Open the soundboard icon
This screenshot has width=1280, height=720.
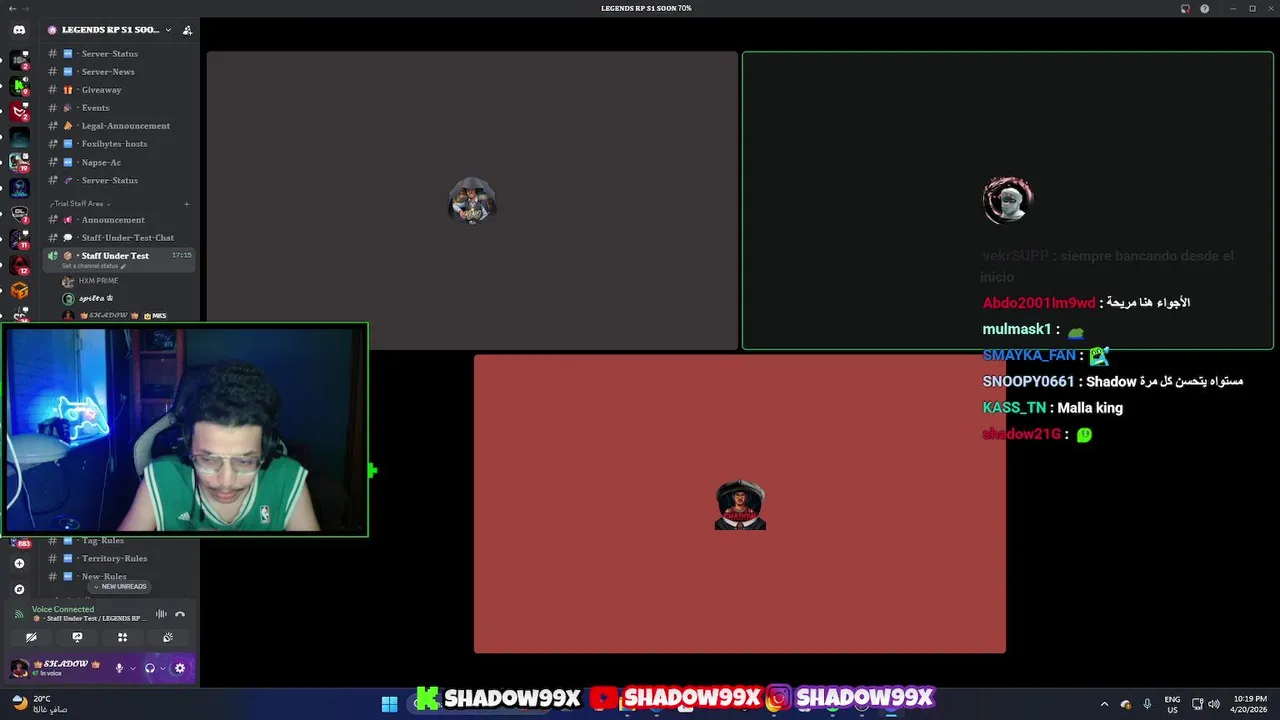pos(168,637)
